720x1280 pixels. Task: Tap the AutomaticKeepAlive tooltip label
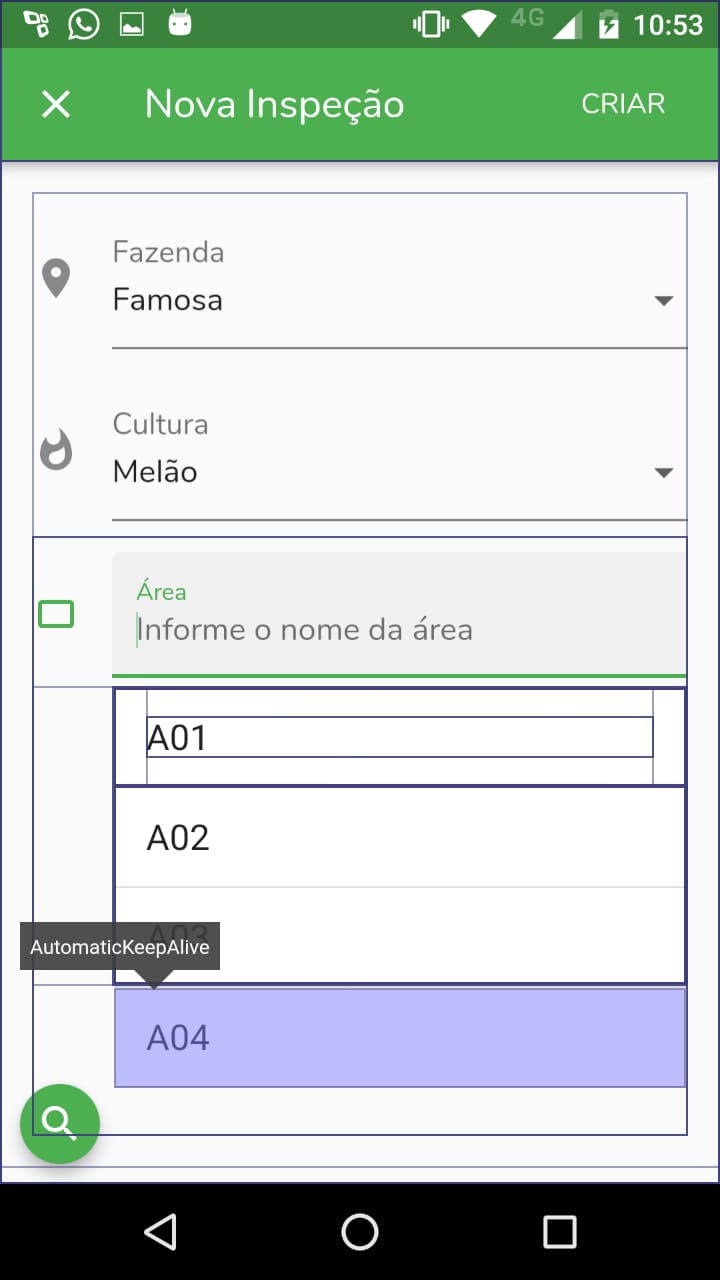(119, 945)
